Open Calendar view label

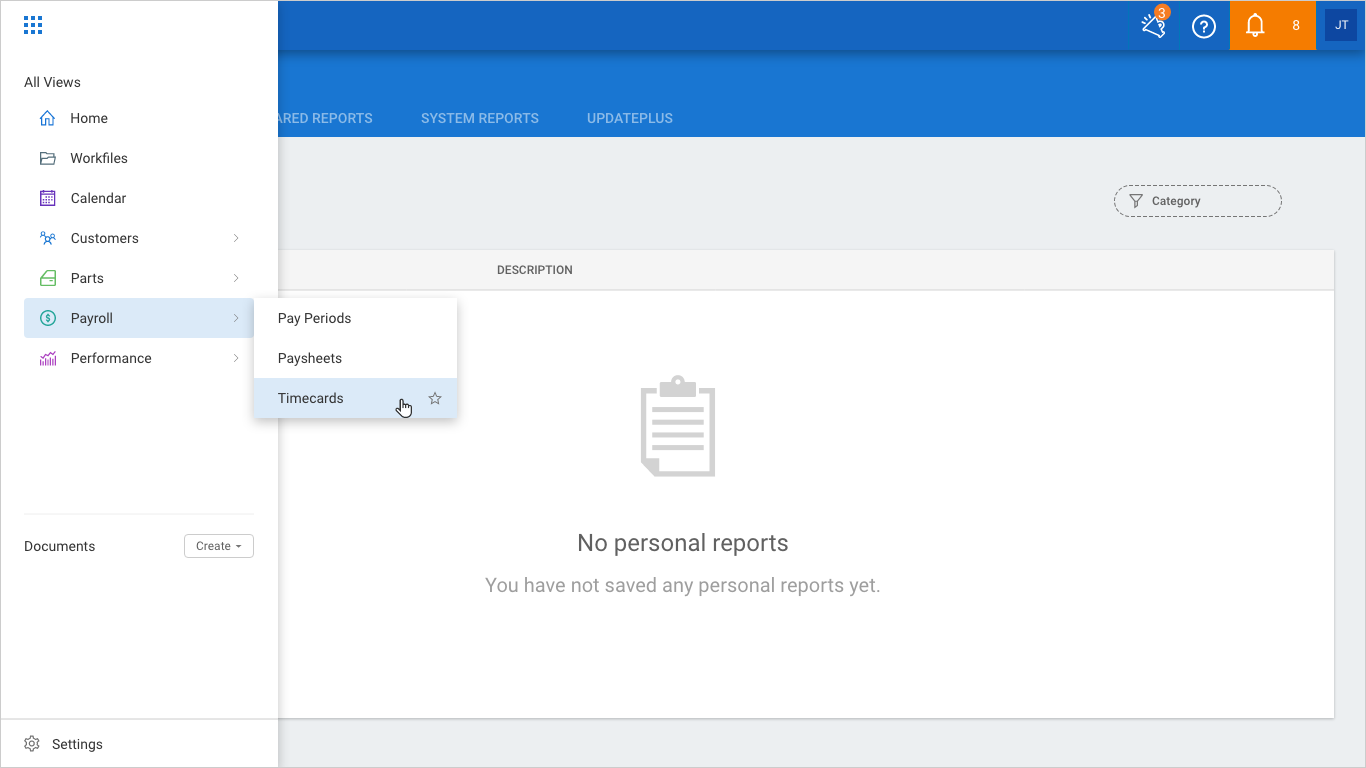[98, 198]
